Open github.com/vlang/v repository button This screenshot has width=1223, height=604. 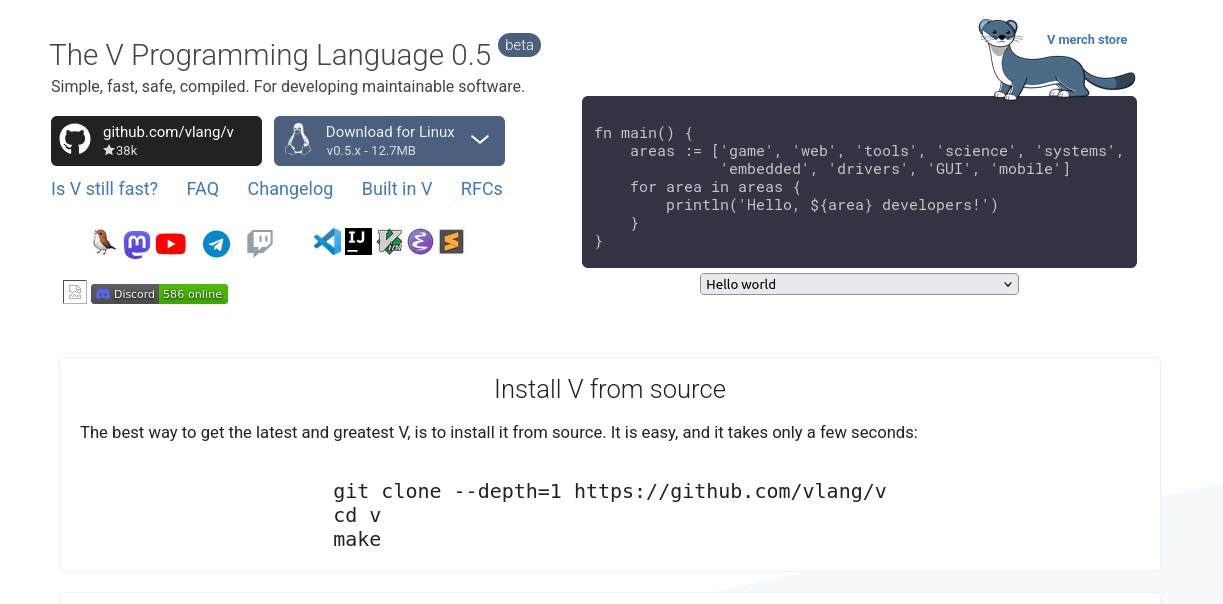[156, 141]
